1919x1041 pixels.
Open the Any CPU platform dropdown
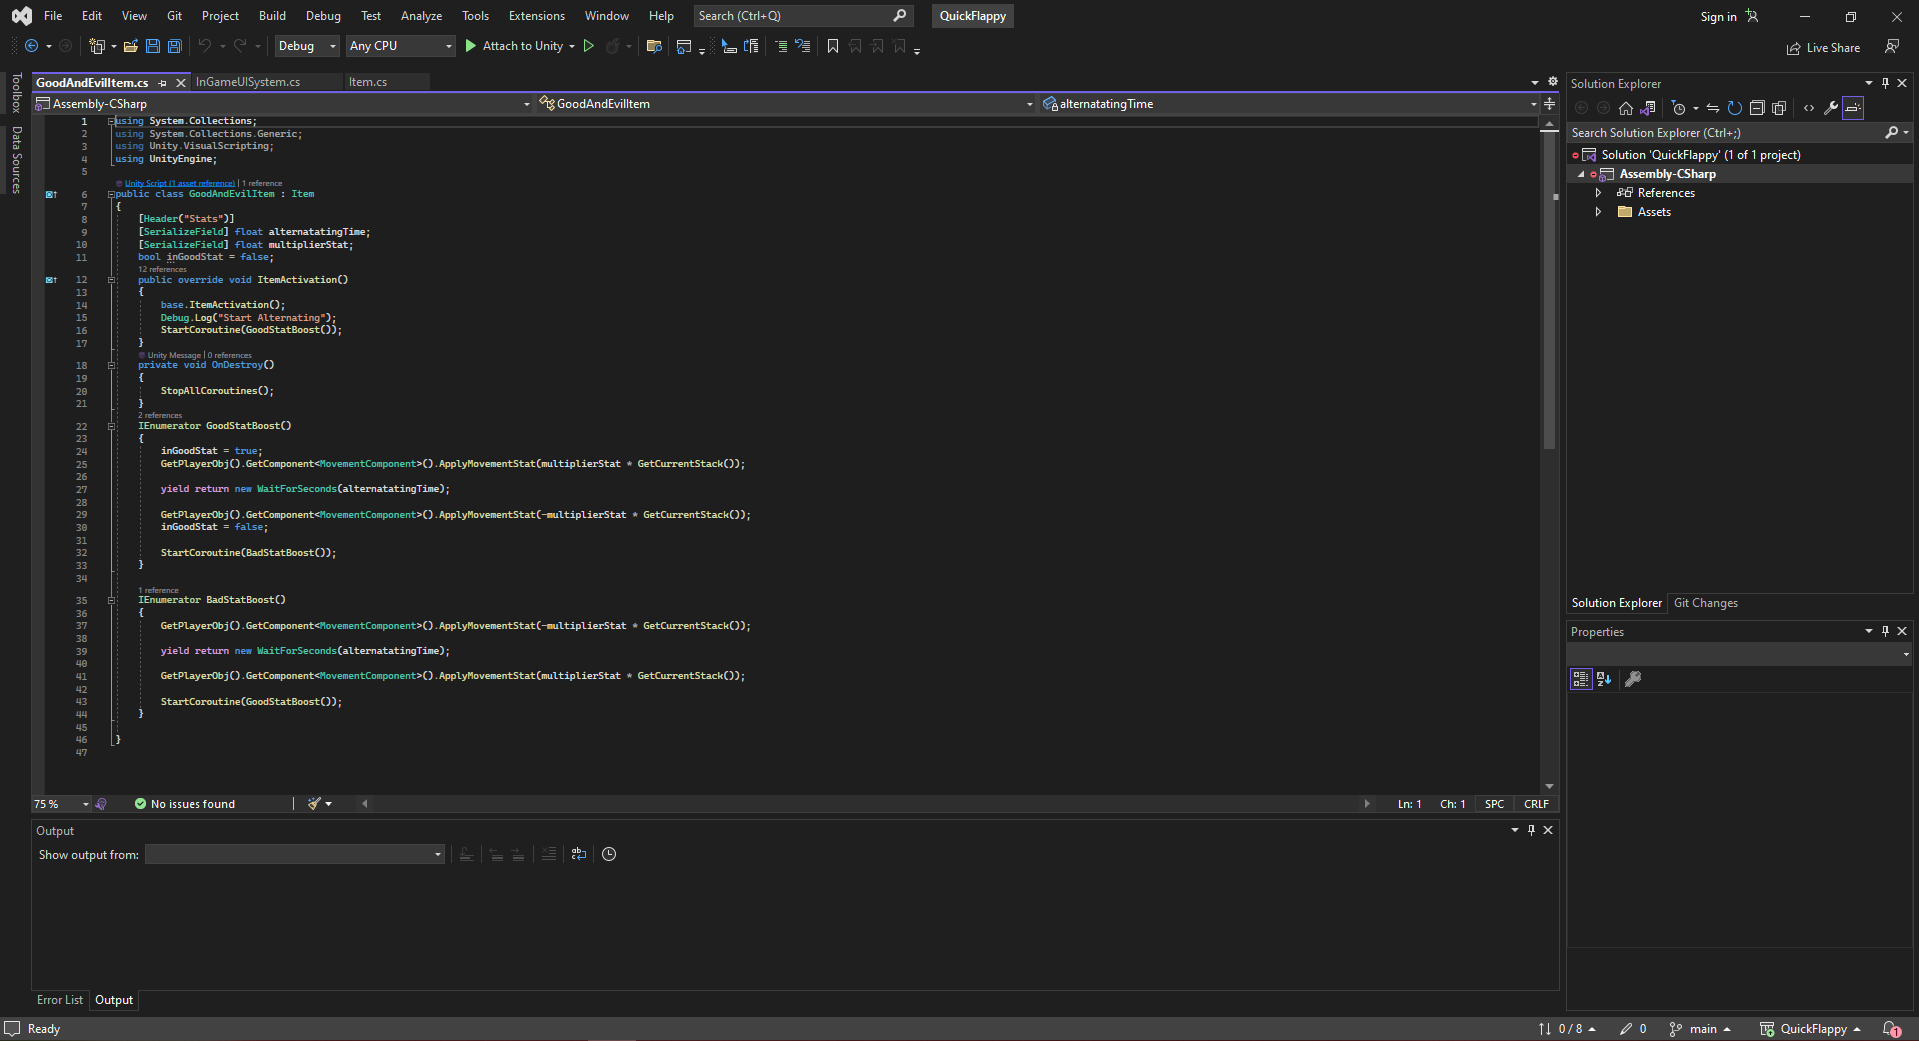(x=401, y=46)
